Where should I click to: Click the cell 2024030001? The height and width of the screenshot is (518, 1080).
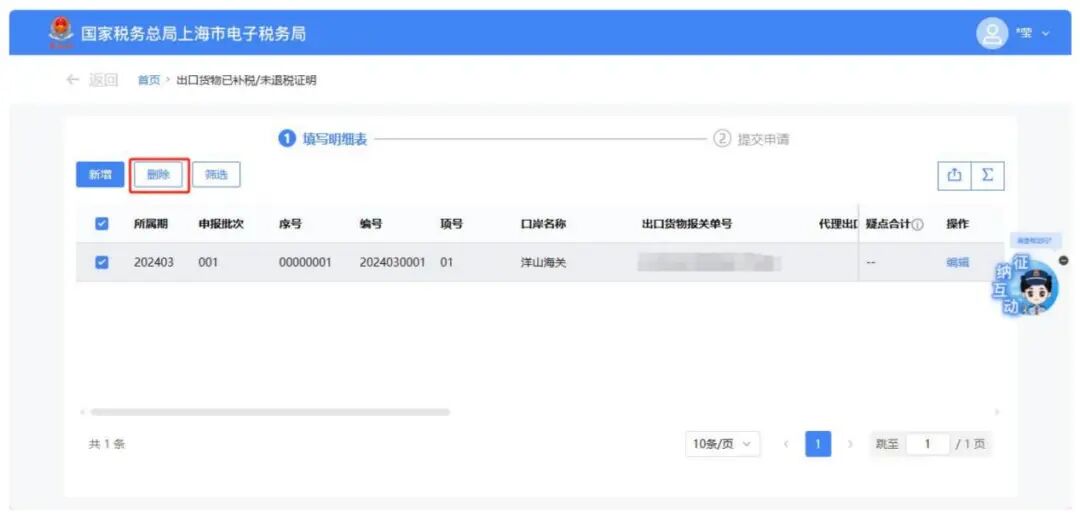point(393,262)
